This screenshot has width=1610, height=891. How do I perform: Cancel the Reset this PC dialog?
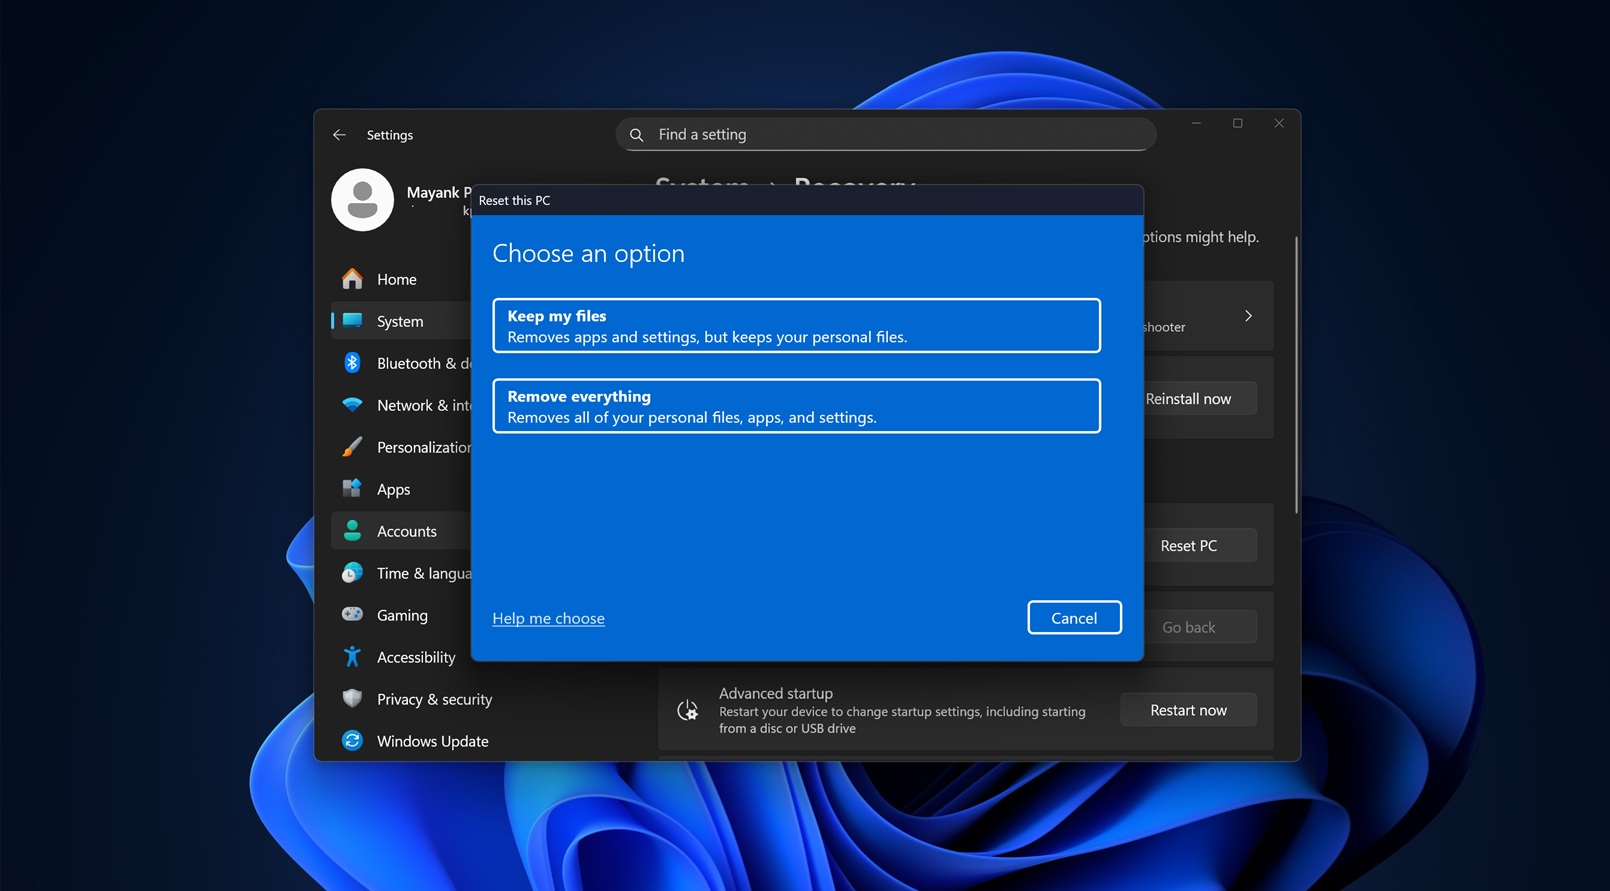pos(1074,618)
